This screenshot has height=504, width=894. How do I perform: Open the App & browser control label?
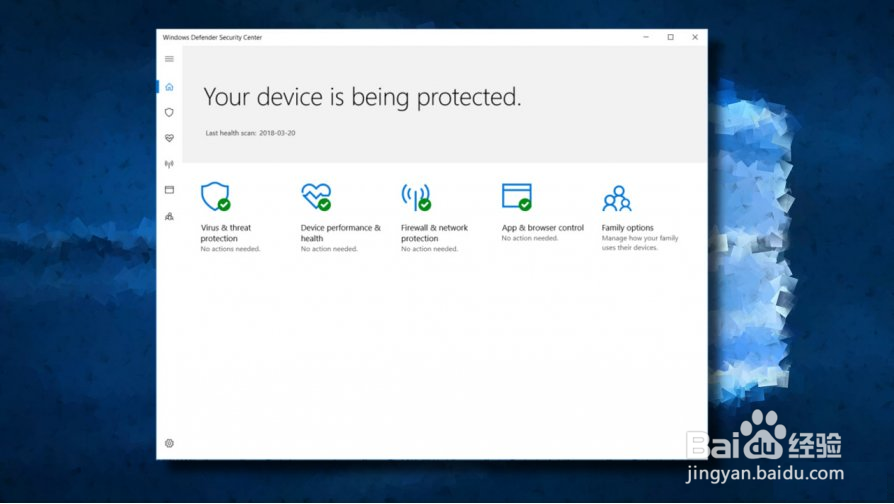click(543, 227)
